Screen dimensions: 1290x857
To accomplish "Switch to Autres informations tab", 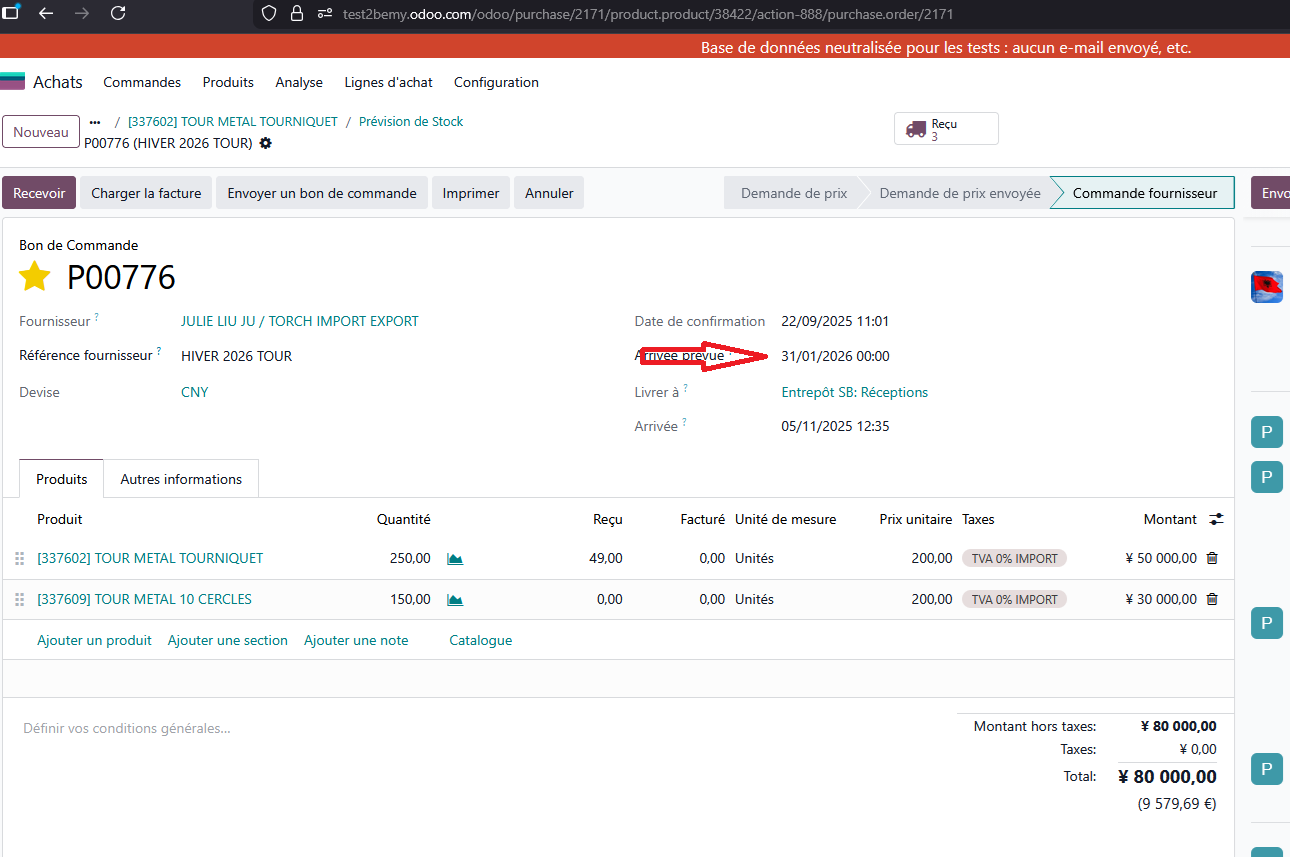I will tap(181, 479).
